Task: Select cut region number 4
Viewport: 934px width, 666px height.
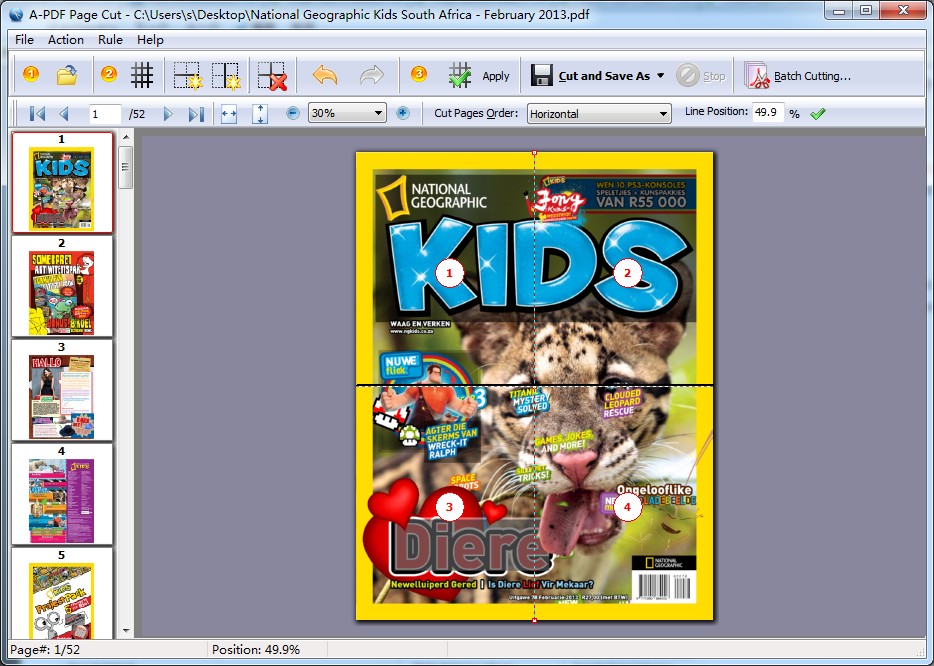Action: tap(627, 507)
